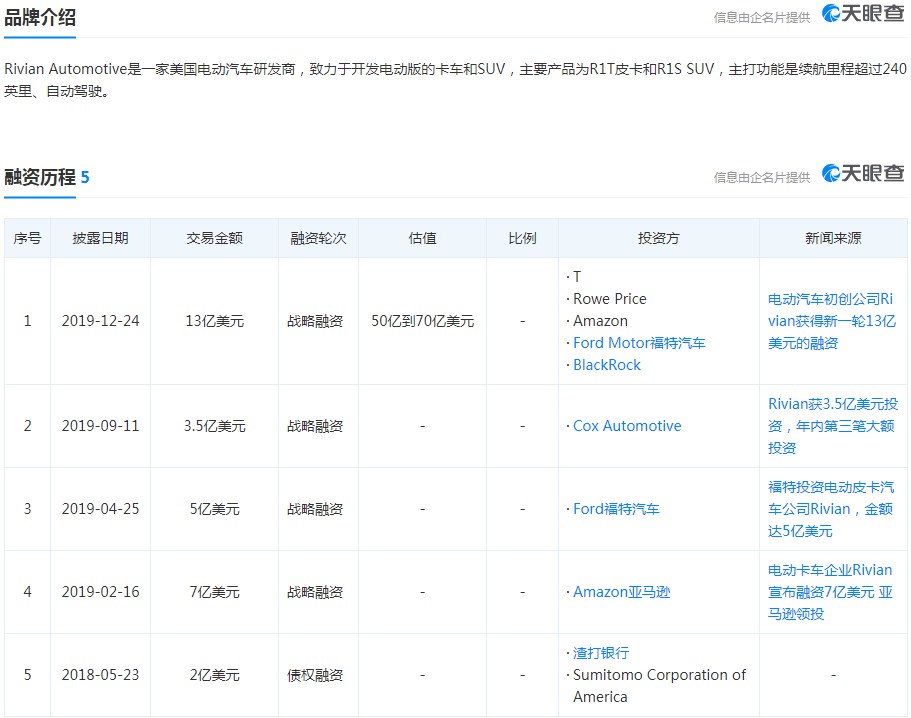Select 信息由企名片提供 beside 品牌介绍

[x=762, y=17]
